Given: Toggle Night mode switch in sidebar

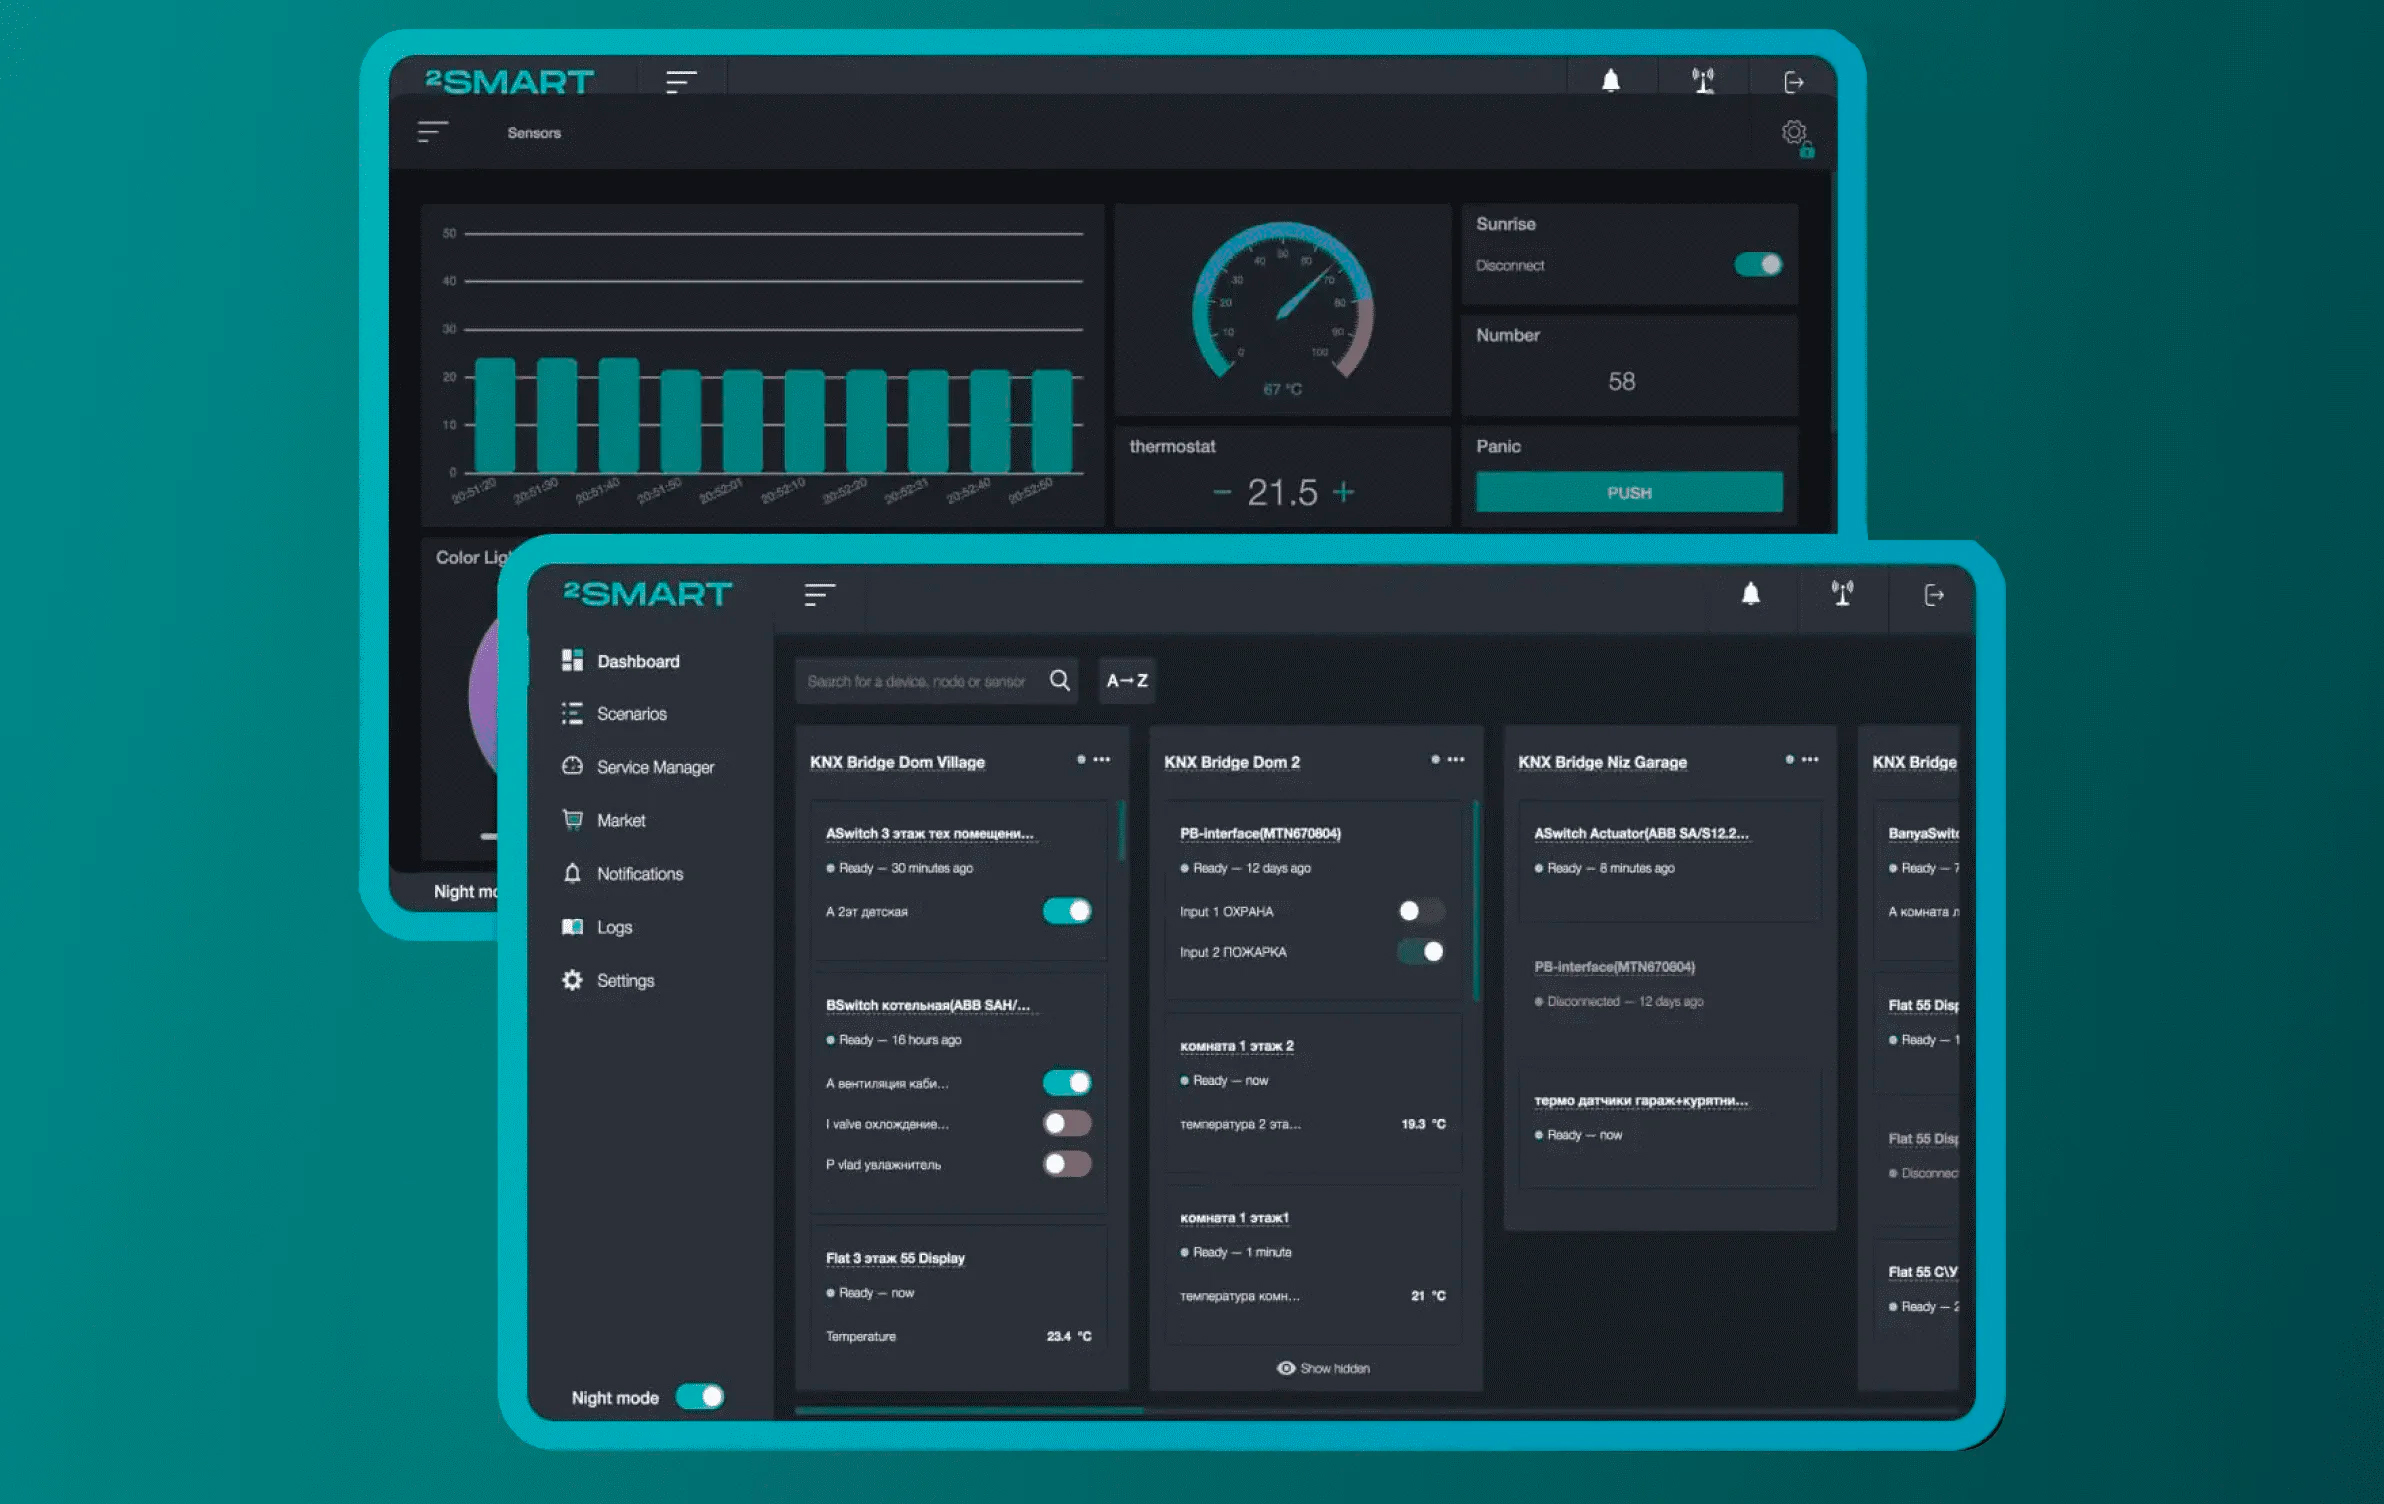Looking at the screenshot, I should coord(700,1396).
